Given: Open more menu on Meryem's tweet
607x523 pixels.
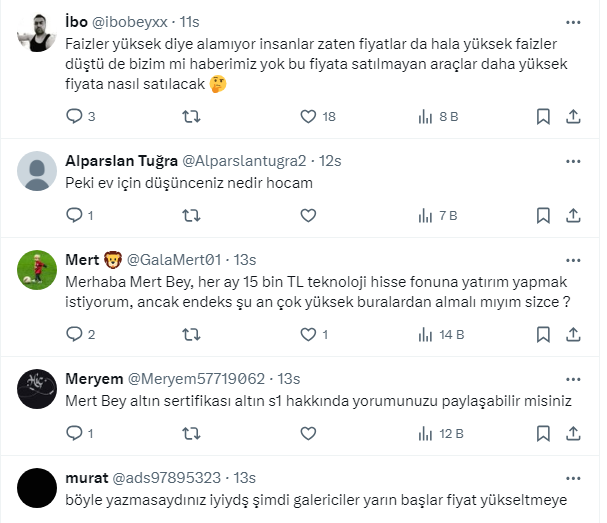Looking at the screenshot, I should pyautogui.click(x=573, y=378).
